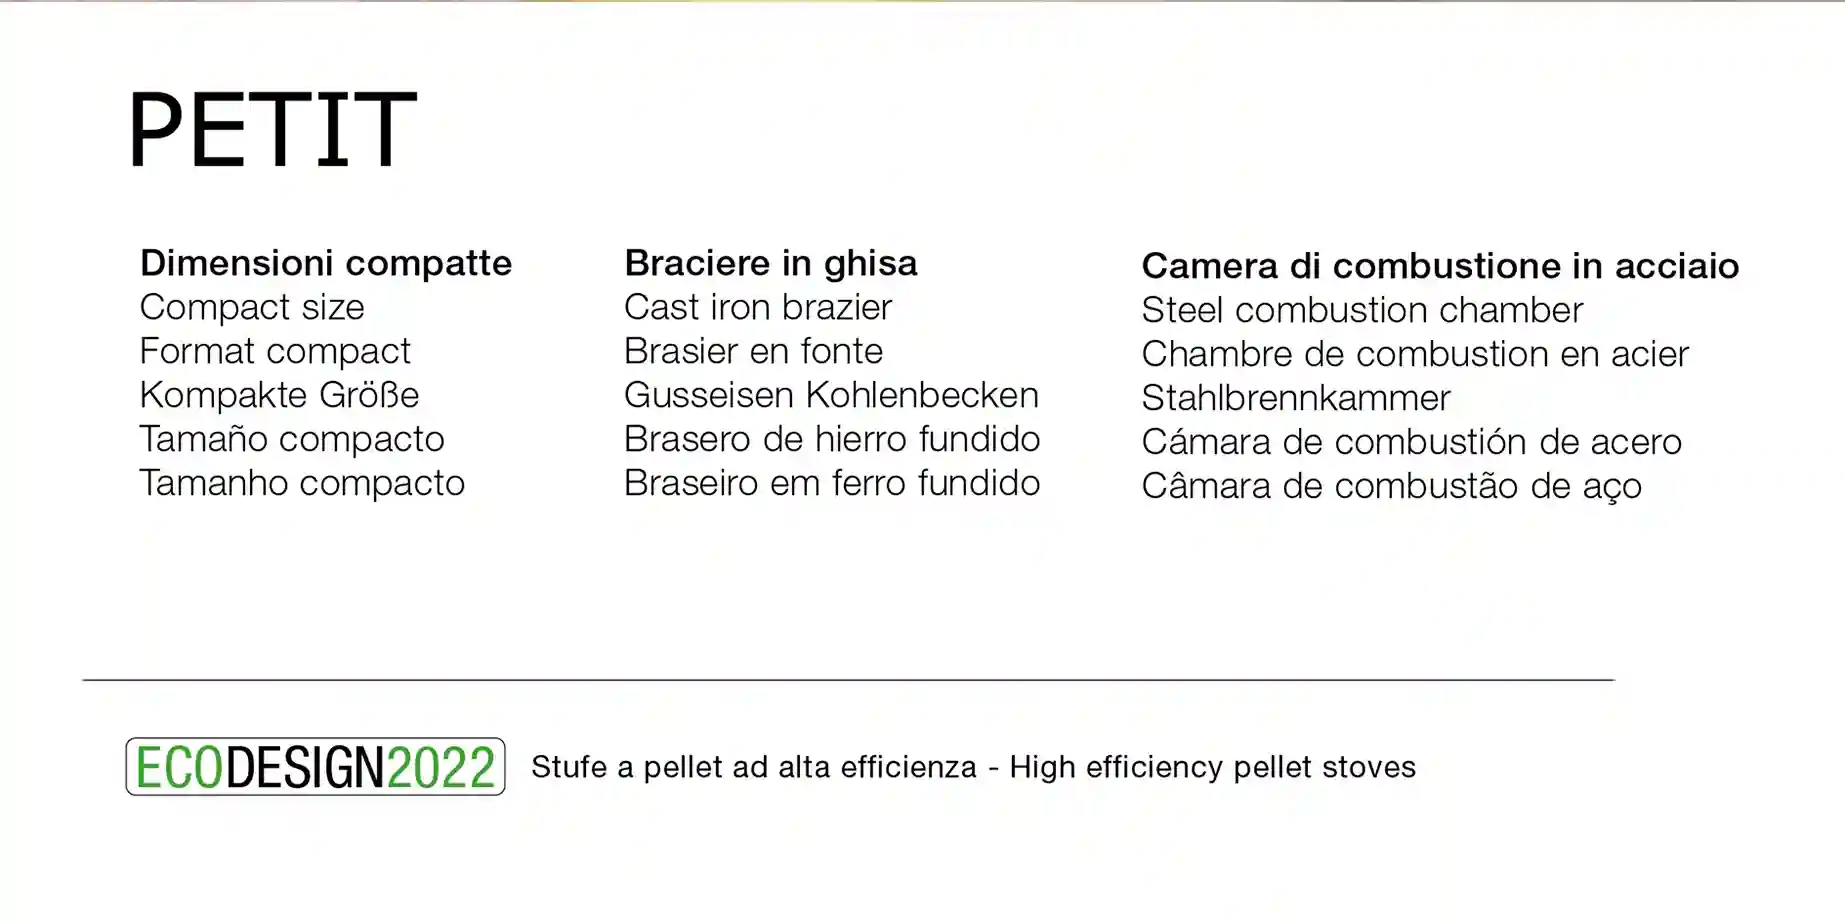Viewport: 1845px width, 921px height.
Task: Click 'Cámara de combustión de acero' text
Action: (x=1411, y=442)
